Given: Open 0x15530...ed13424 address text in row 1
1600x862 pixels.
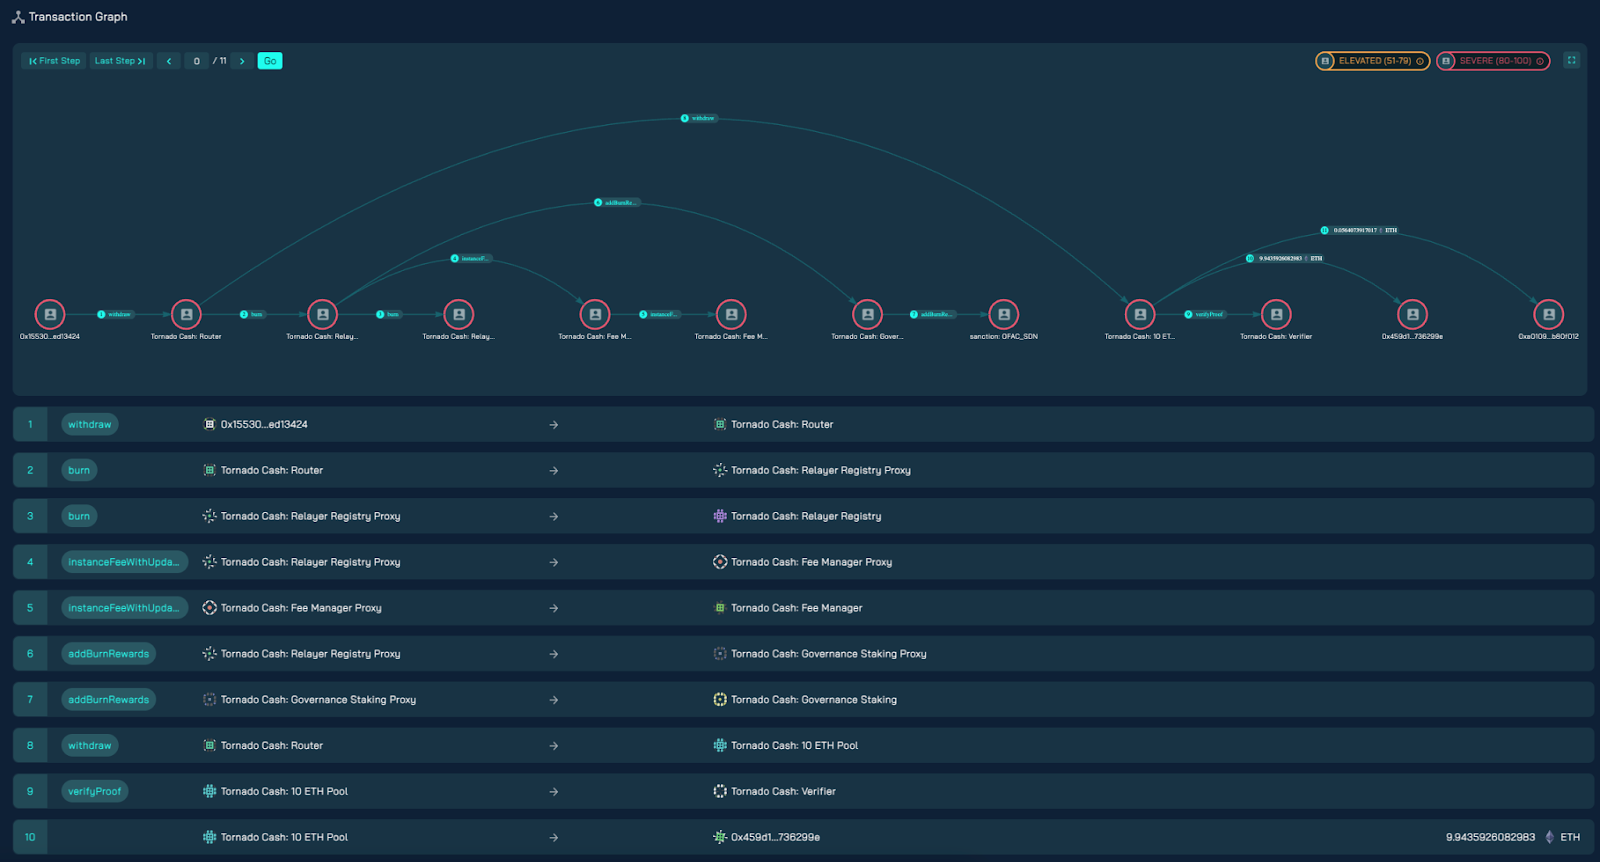Looking at the screenshot, I should point(264,424).
